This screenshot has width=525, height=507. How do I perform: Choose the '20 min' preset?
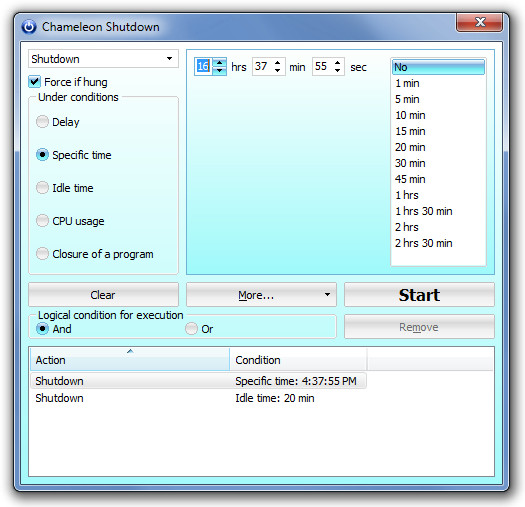[438, 147]
